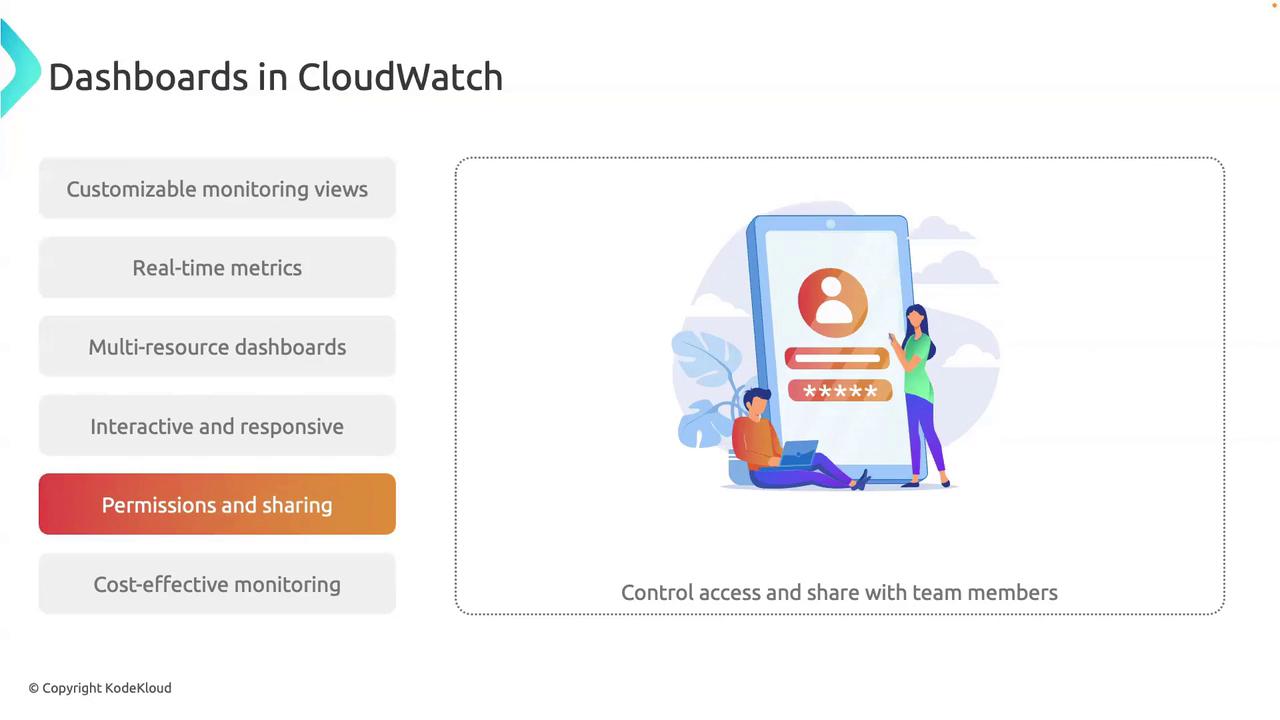This screenshot has width=1280, height=720.
Task: Select the Customizable monitoring views item
Action: (217, 189)
